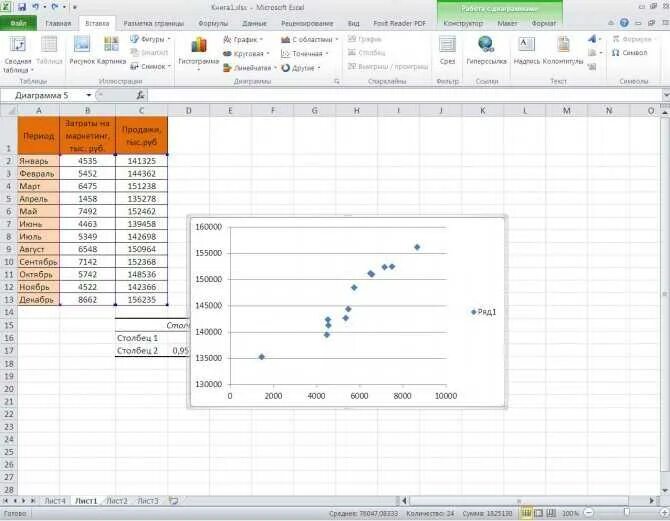Switch to sheet Лист2
The height and width of the screenshot is (521, 670).
click(x=117, y=500)
